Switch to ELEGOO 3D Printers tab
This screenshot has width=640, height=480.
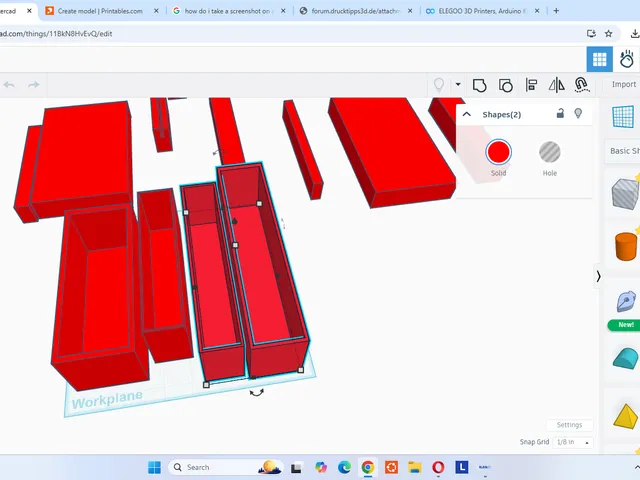[x=480, y=11]
